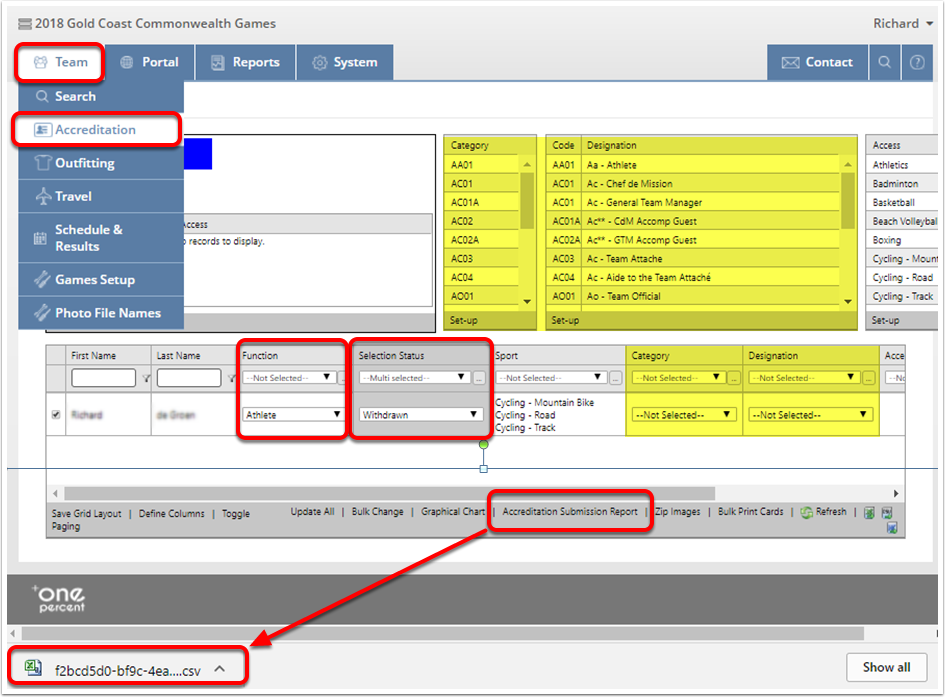945x697 pixels.
Task: Open the Richard user menu arrow
Action: (929, 24)
